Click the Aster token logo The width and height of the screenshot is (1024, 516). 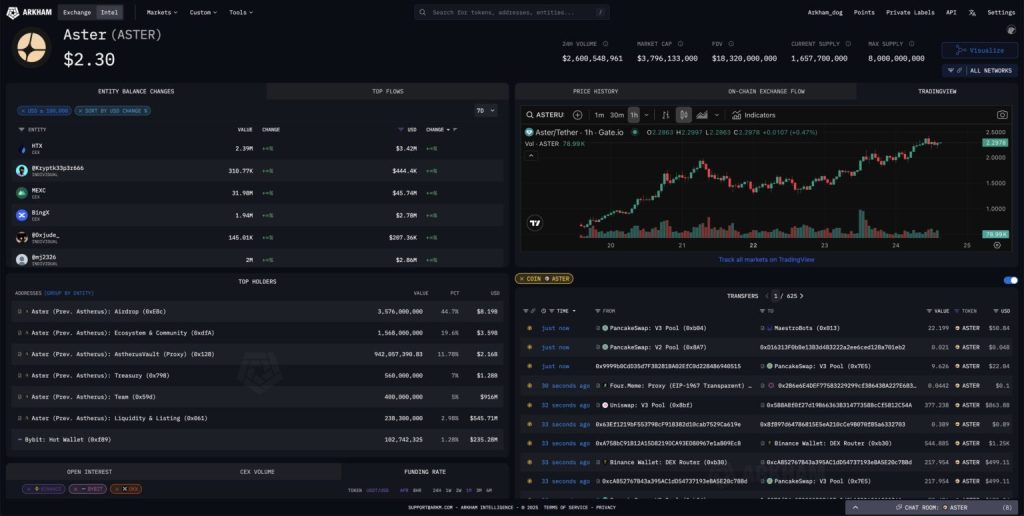click(x=31, y=47)
